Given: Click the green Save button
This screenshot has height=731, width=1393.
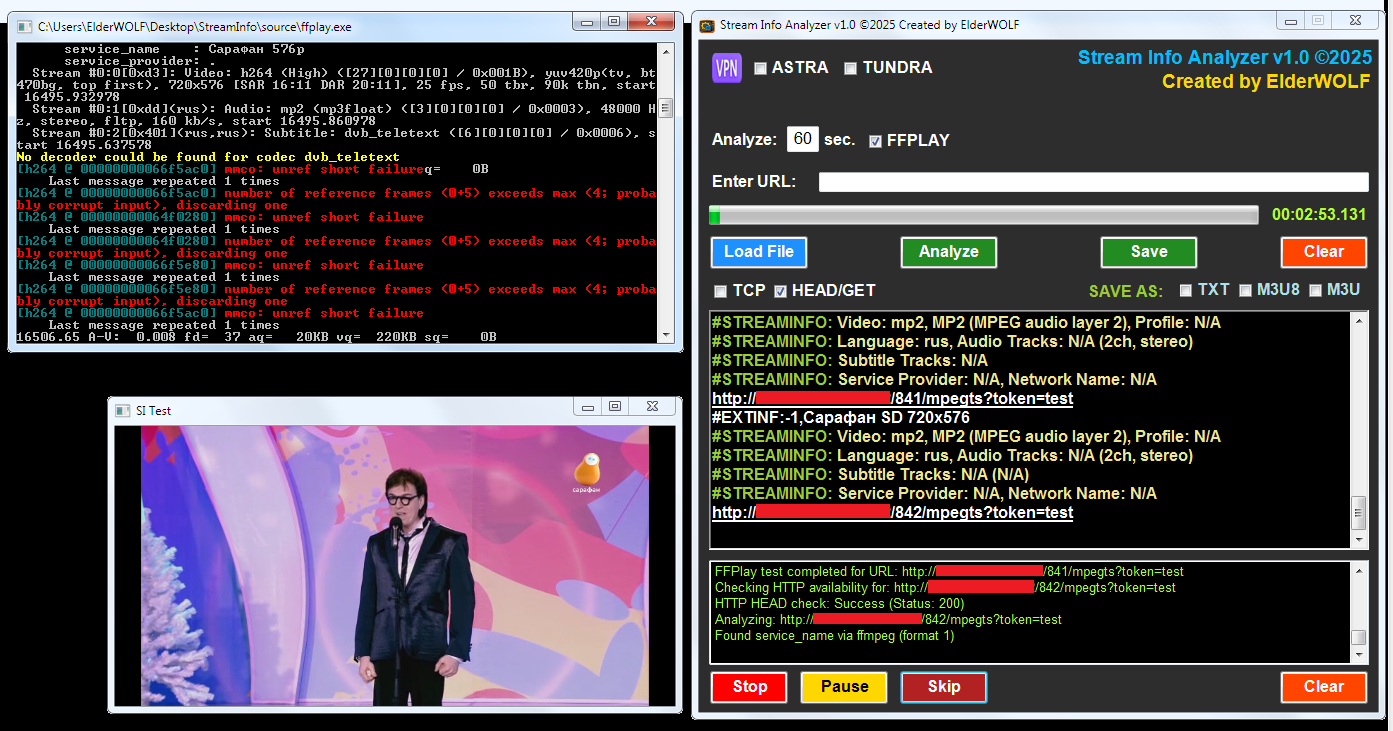Looking at the screenshot, I should pos(1148,252).
